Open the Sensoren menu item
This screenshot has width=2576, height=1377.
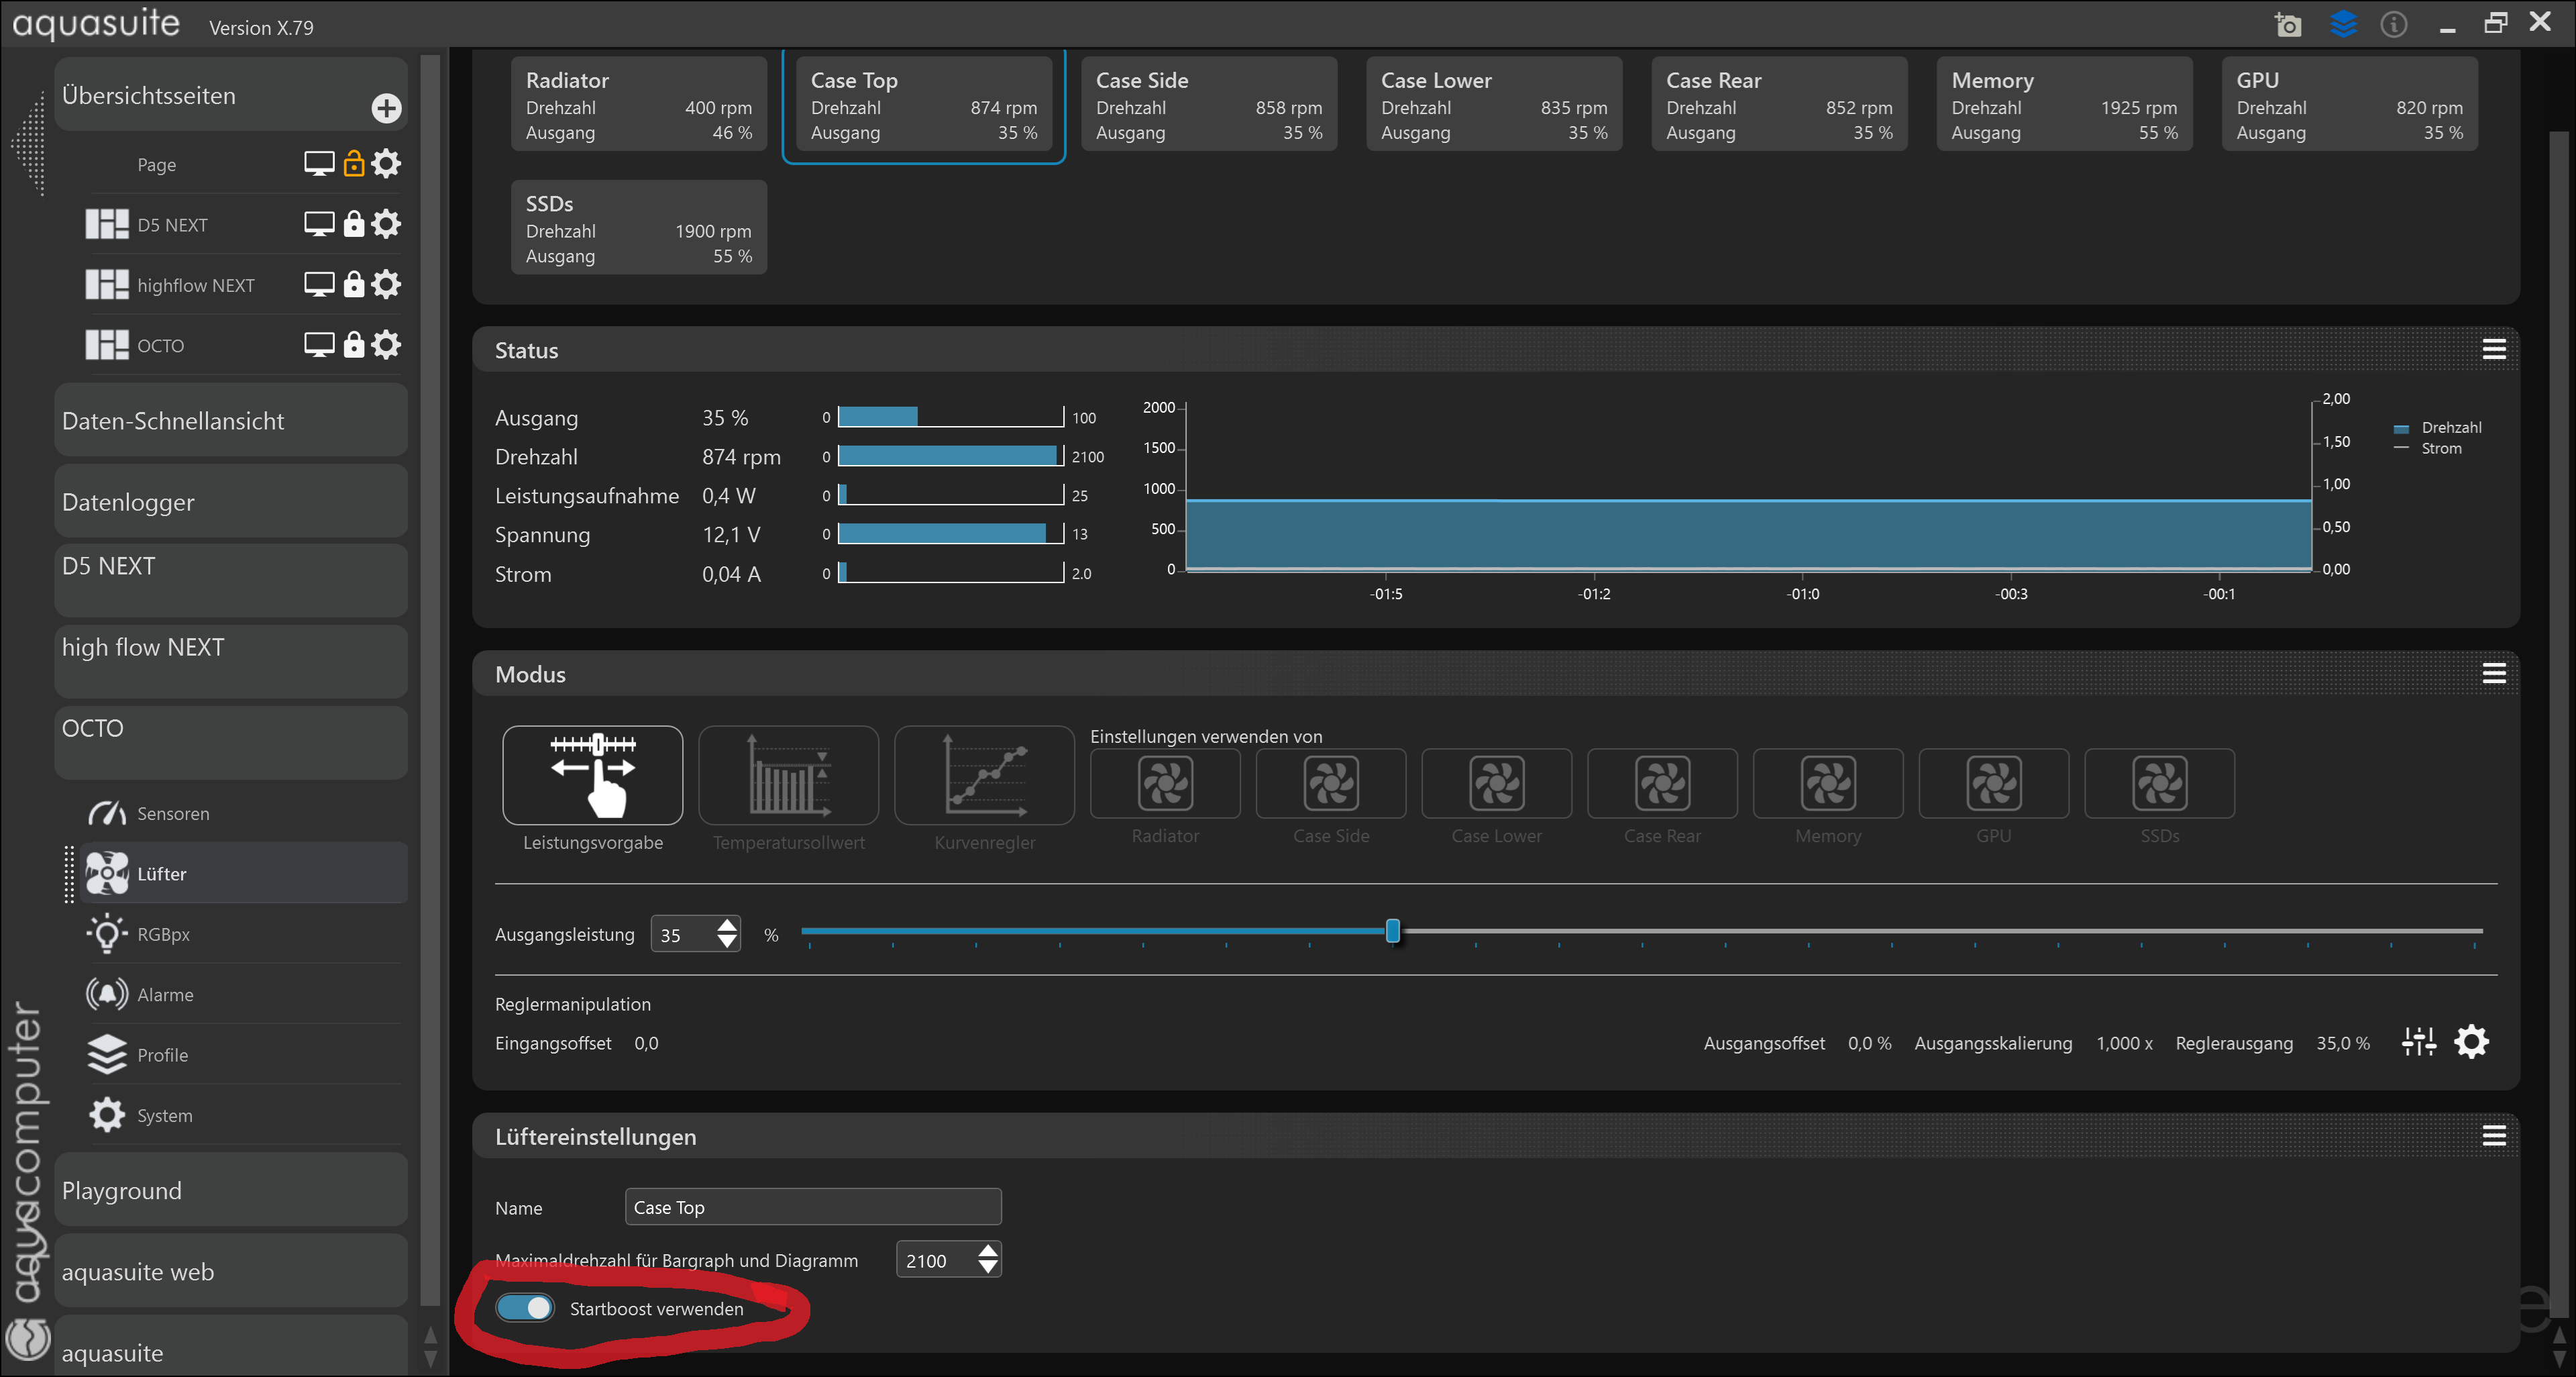click(173, 813)
